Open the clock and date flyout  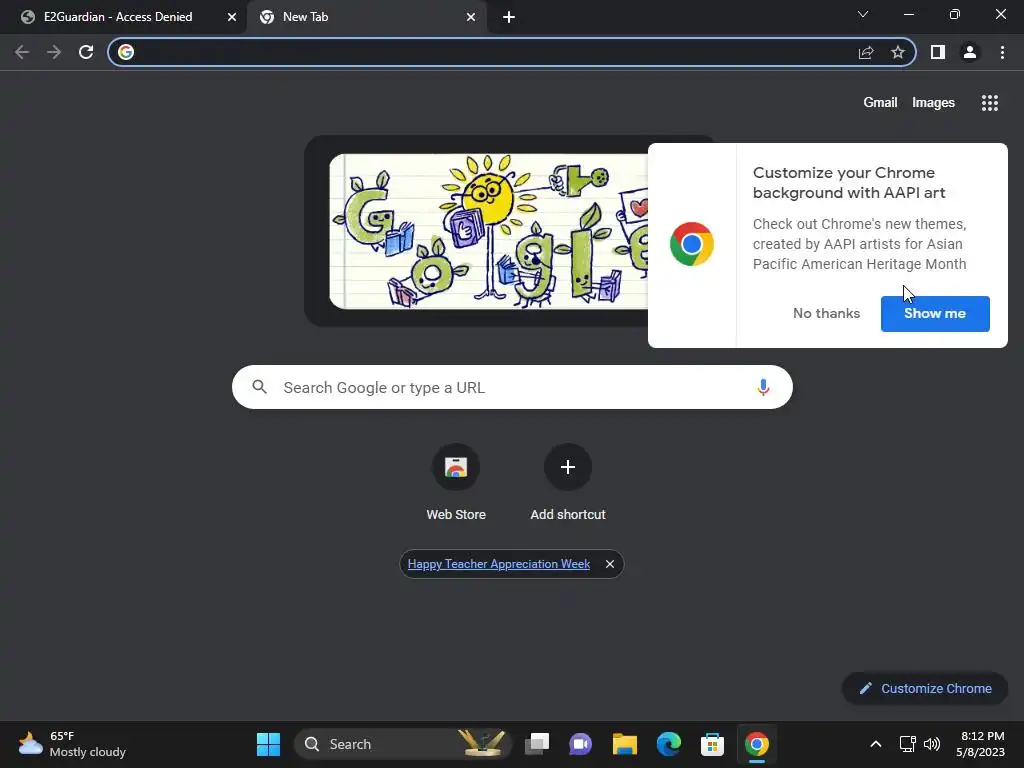tap(980, 744)
